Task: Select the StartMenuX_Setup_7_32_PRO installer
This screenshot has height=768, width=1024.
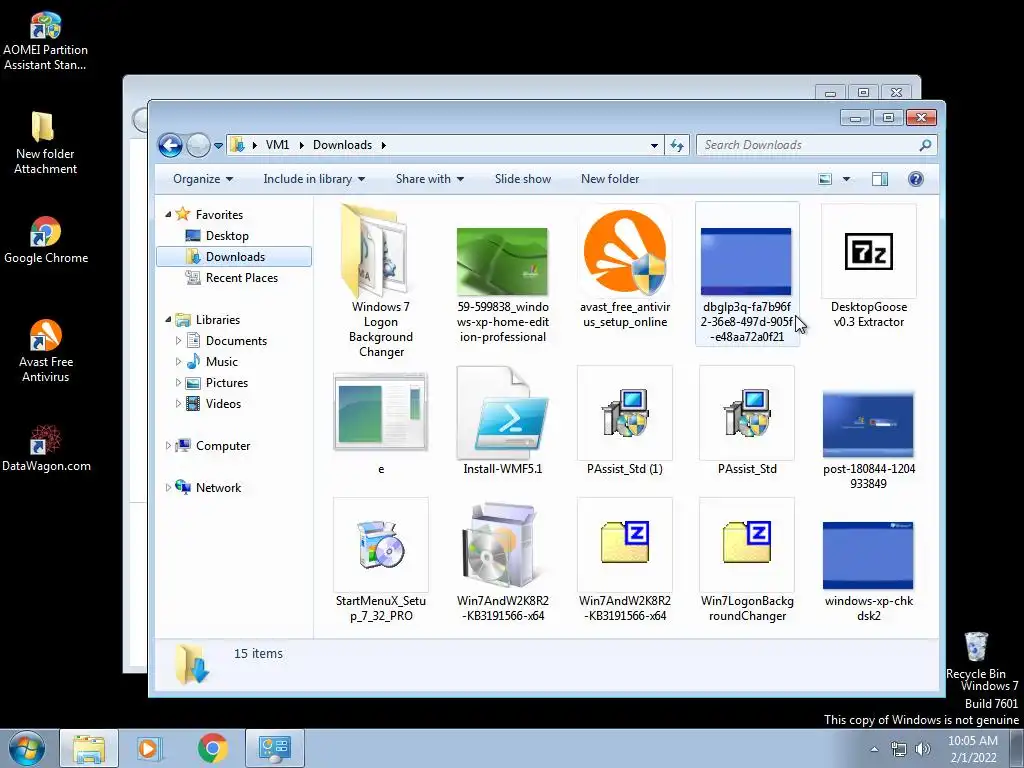Action: (x=381, y=560)
